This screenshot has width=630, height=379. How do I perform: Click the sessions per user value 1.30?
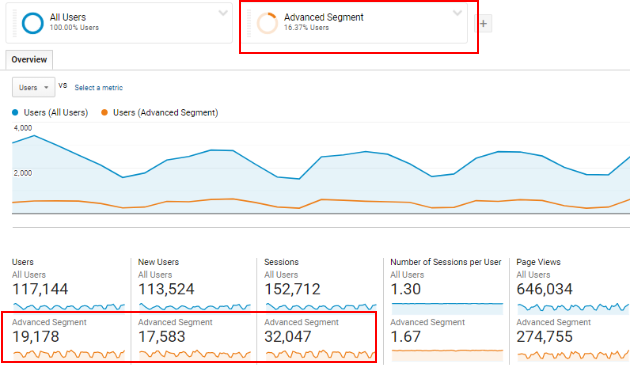tap(405, 289)
